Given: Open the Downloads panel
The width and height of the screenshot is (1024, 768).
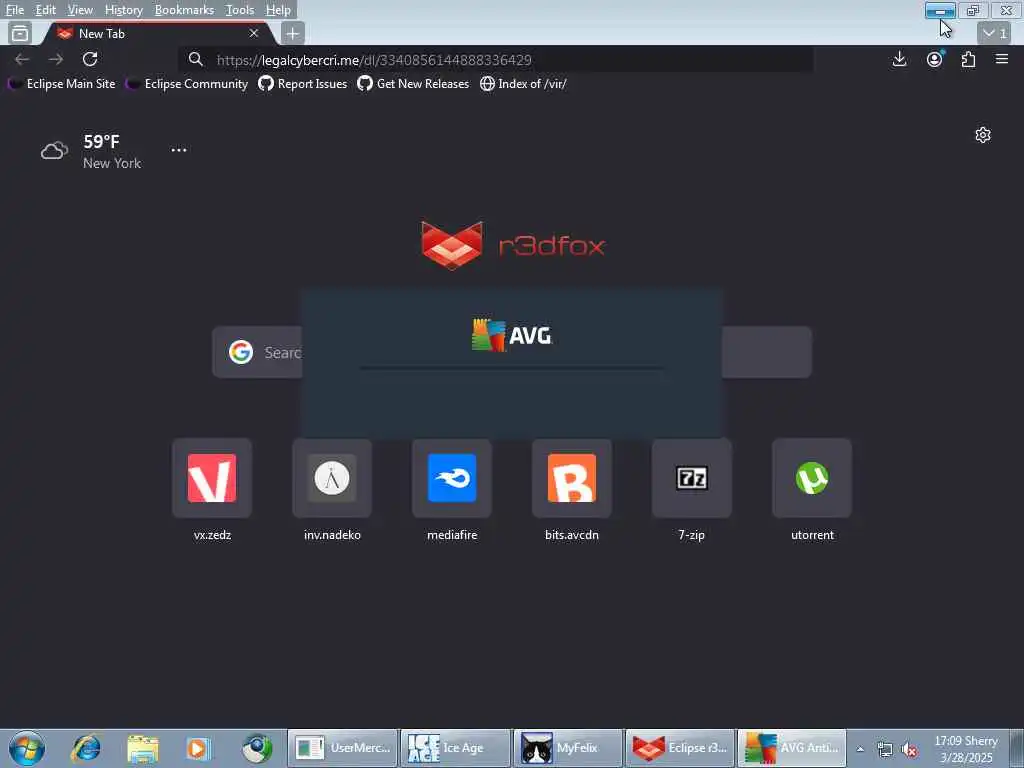Looking at the screenshot, I should (899, 59).
